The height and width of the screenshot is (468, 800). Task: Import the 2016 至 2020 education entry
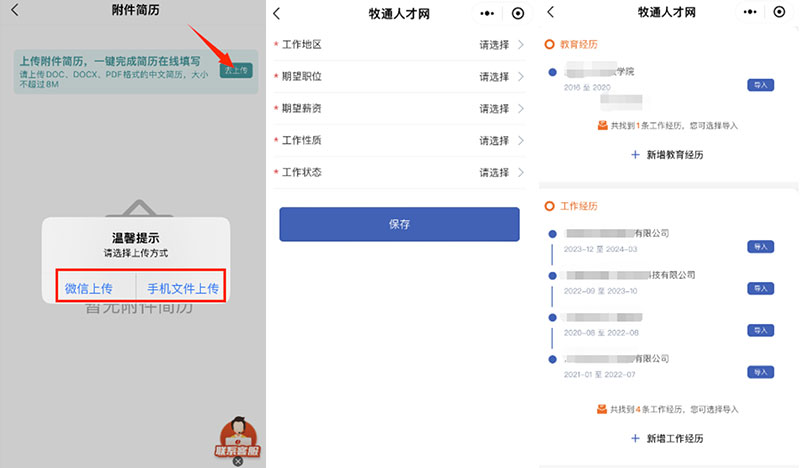coord(760,85)
